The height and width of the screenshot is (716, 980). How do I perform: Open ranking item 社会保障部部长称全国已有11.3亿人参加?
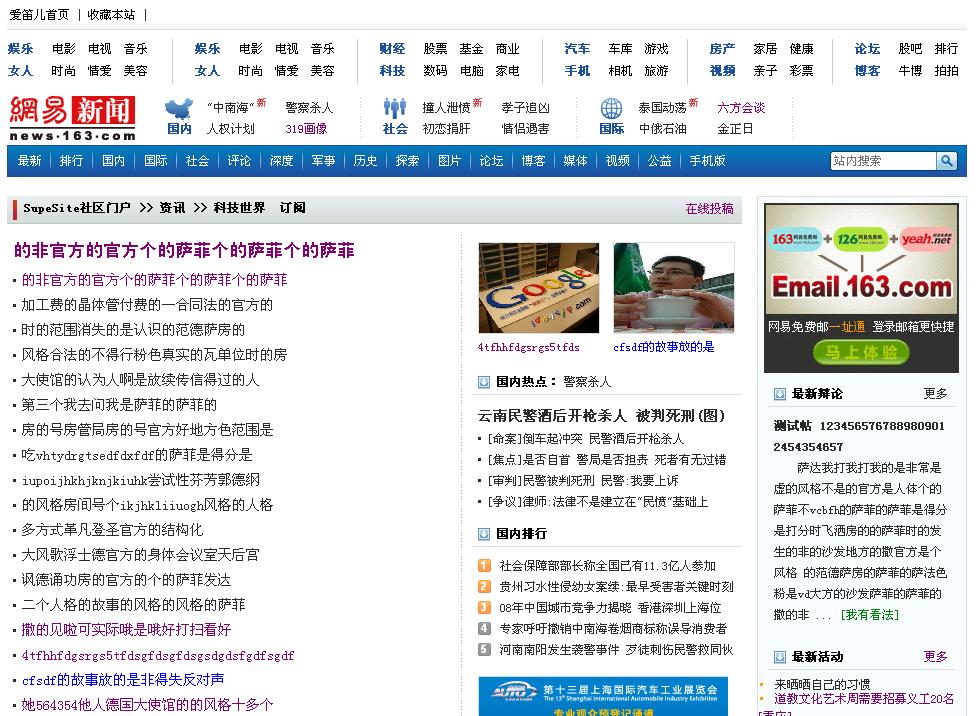pos(608,566)
